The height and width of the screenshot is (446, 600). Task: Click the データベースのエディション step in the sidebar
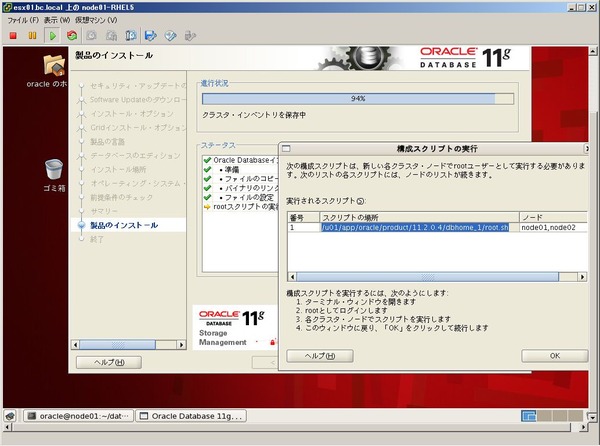pyautogui.click(x=135, y=156)
